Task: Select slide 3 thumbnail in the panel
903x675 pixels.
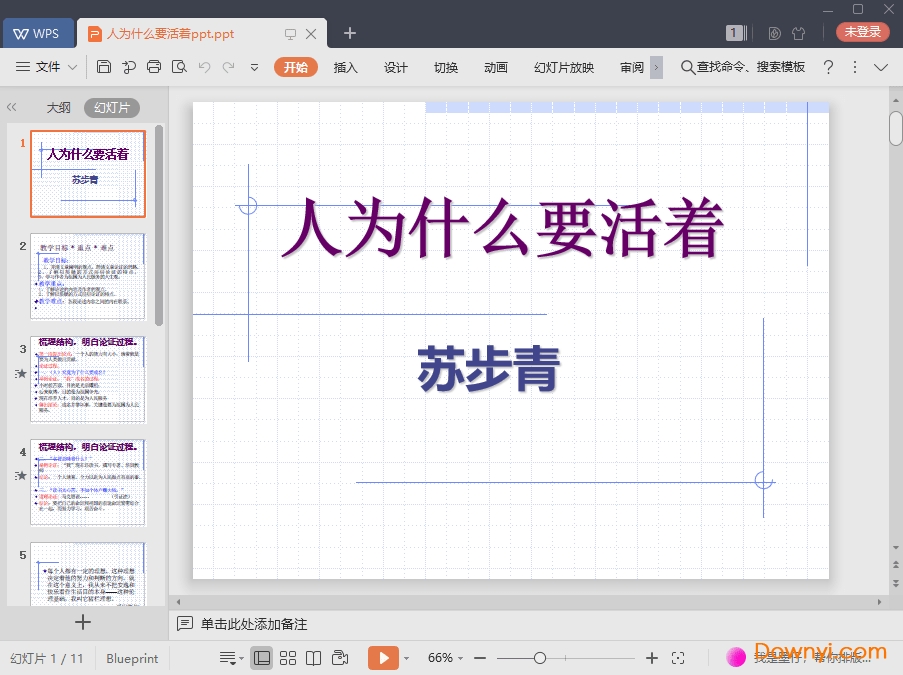Action: 88,378
